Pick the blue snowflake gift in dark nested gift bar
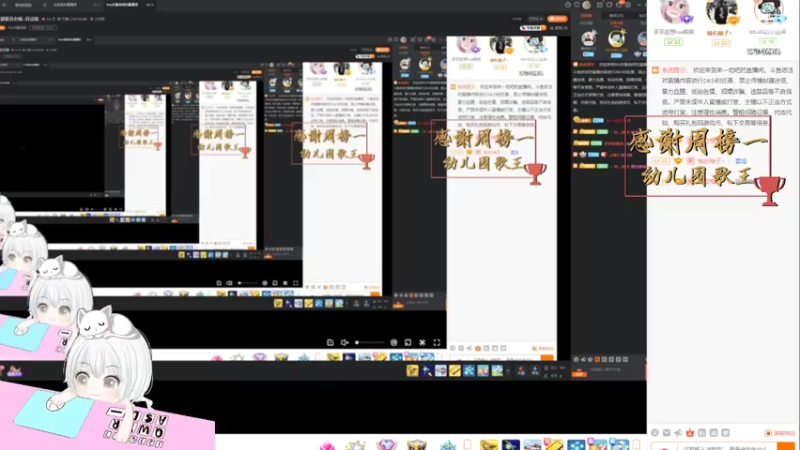 [x=469, y=370]
